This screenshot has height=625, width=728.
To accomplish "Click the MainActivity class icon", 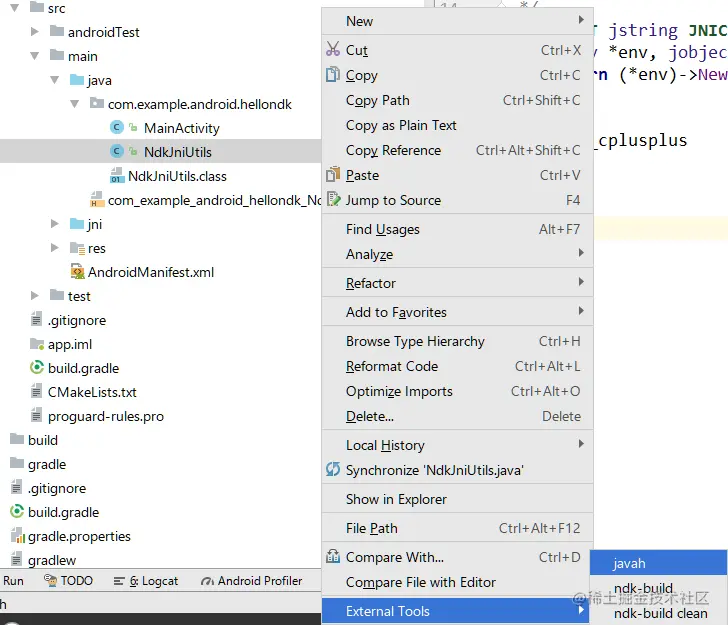I will tap(117, 127).
